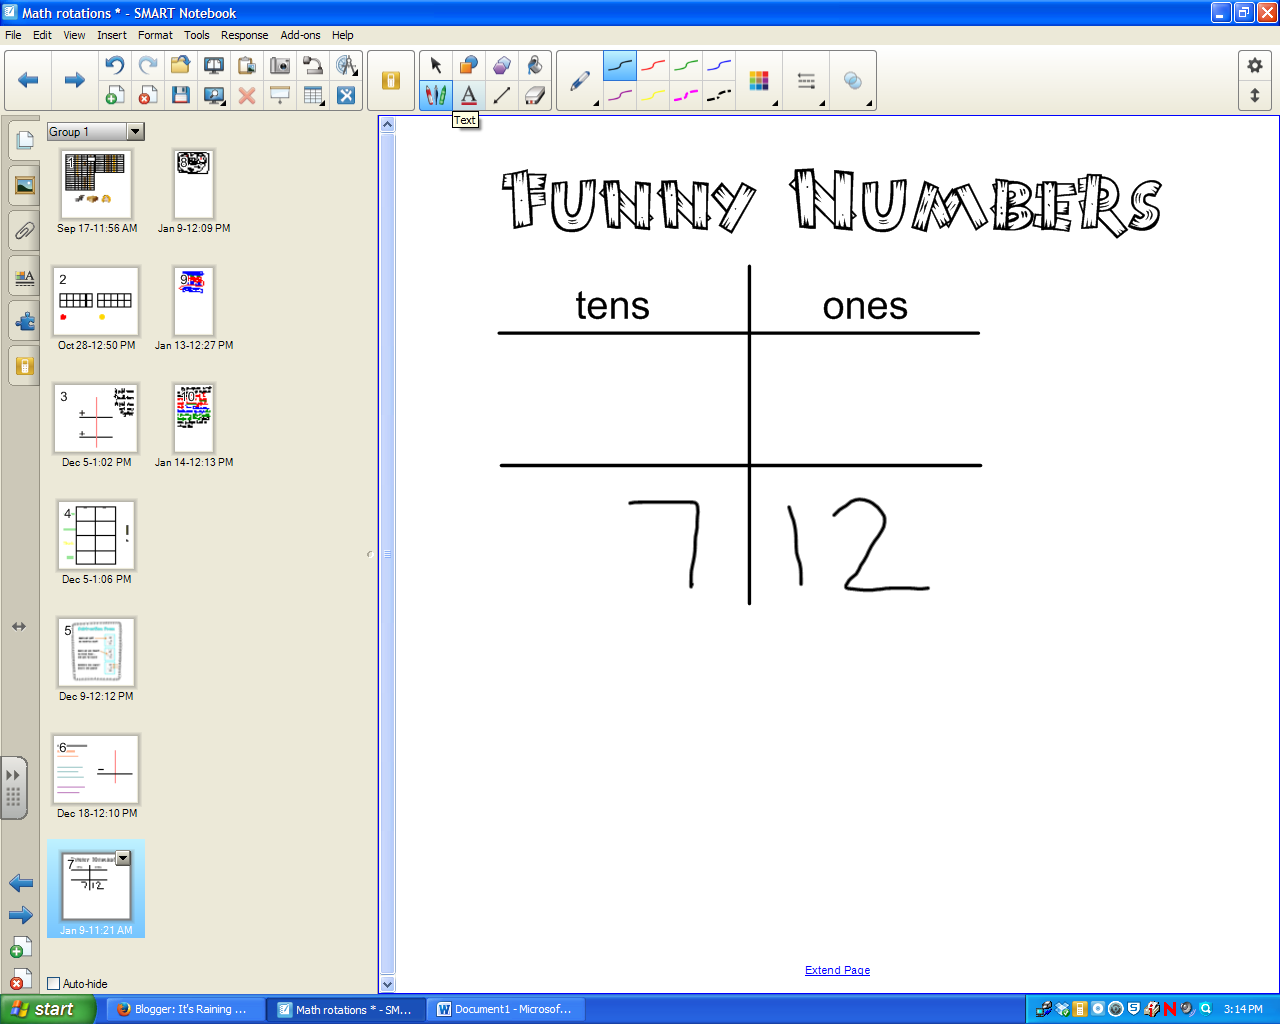Screen dimensions: 1280x1024
Task: Click the Windows start button
Action: [48, 1009]
